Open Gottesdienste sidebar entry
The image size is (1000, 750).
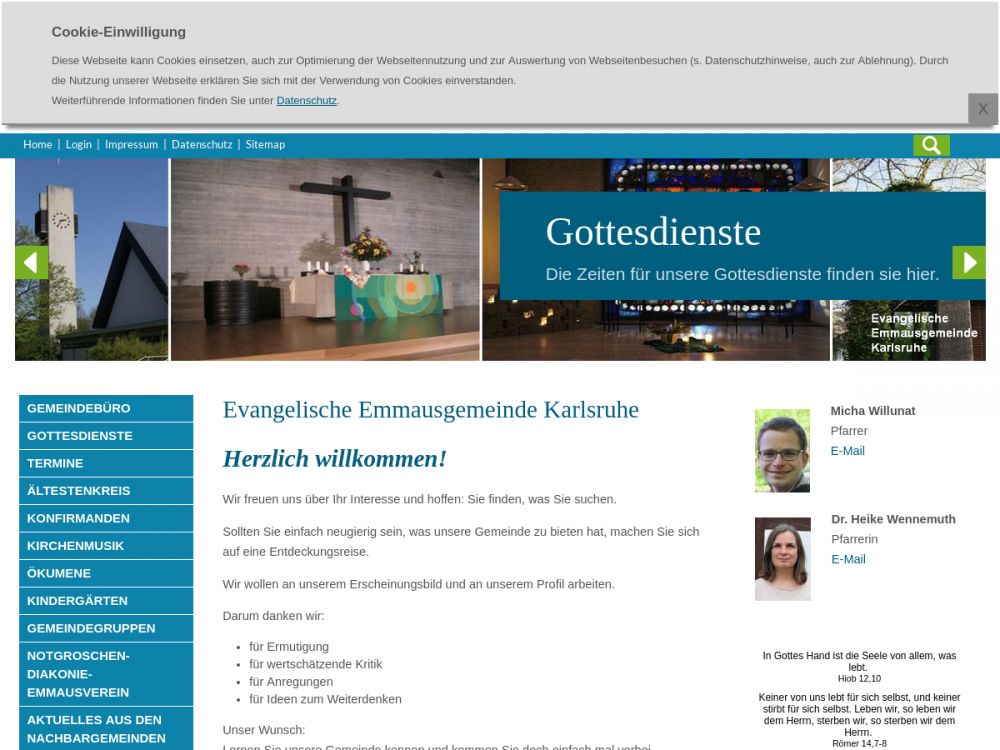tap(80, 436)
